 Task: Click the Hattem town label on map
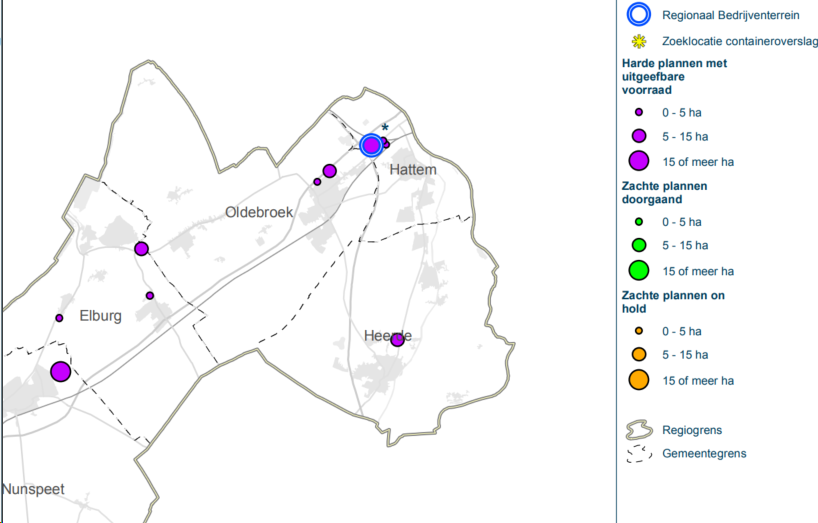(x=413, y=170)
